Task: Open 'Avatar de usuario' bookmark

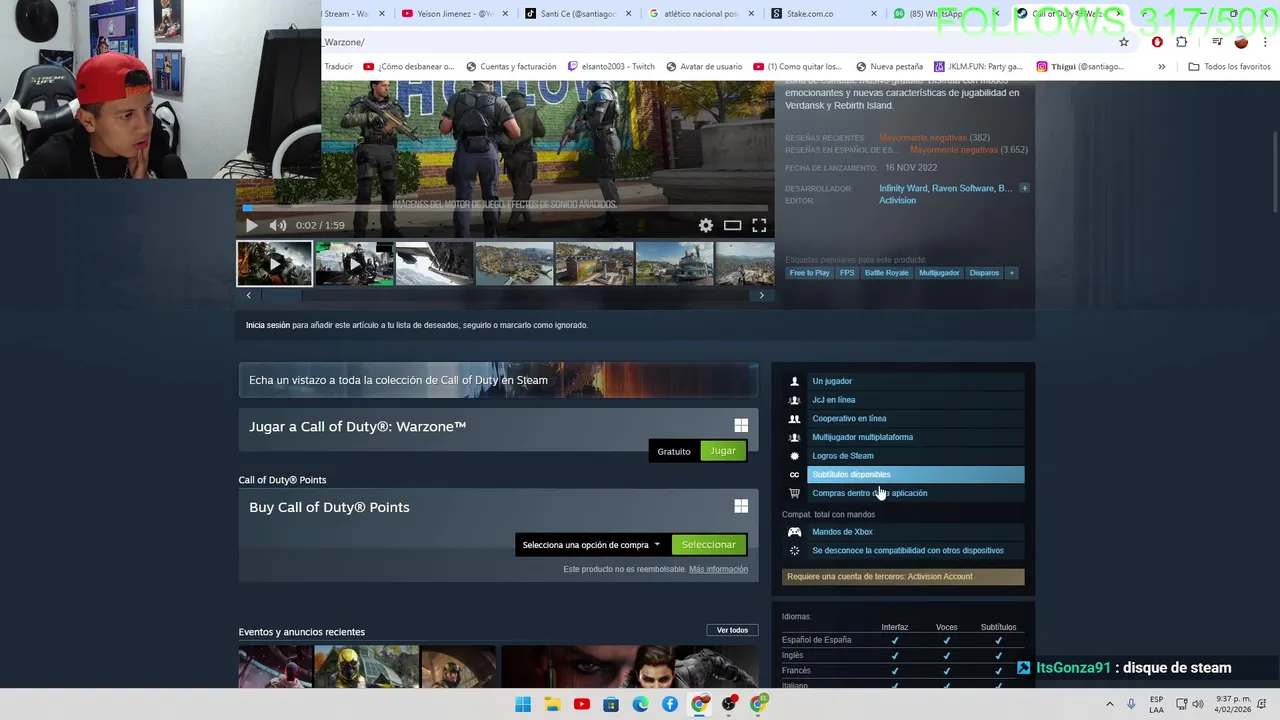Action: (704, 67)
